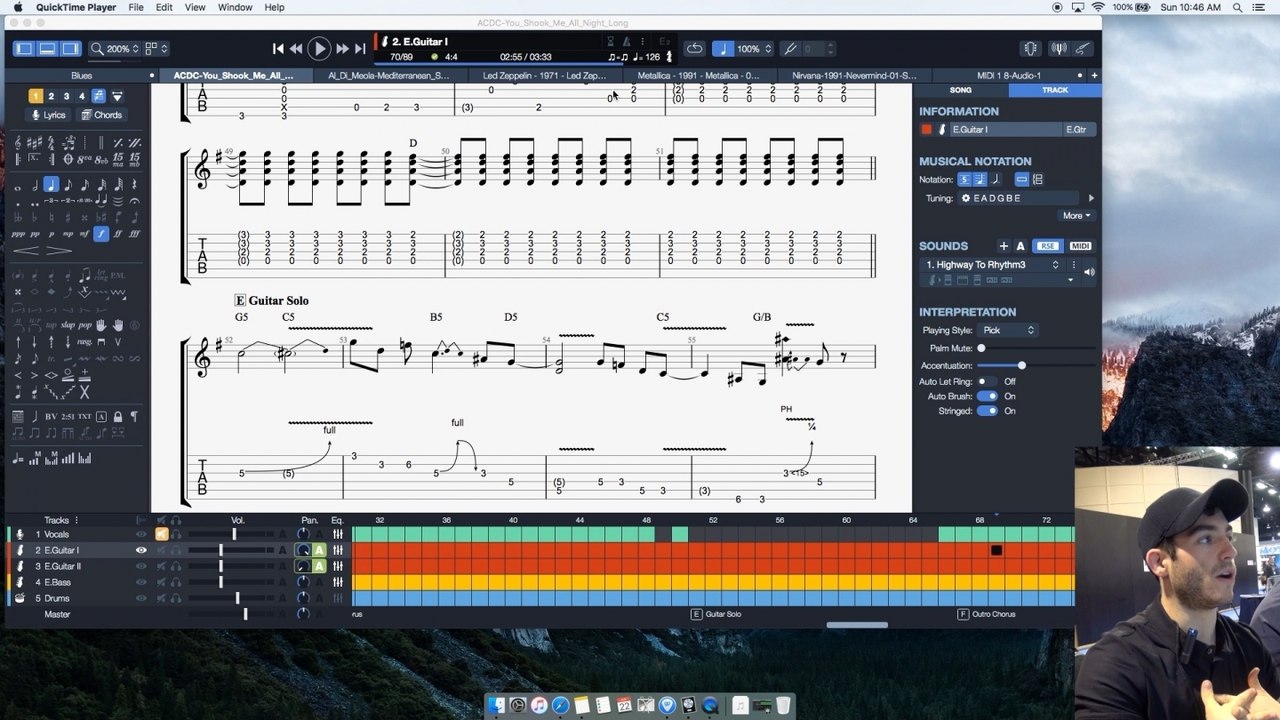
Task: Rewind to the previous bar
Action: click(296, 48)
